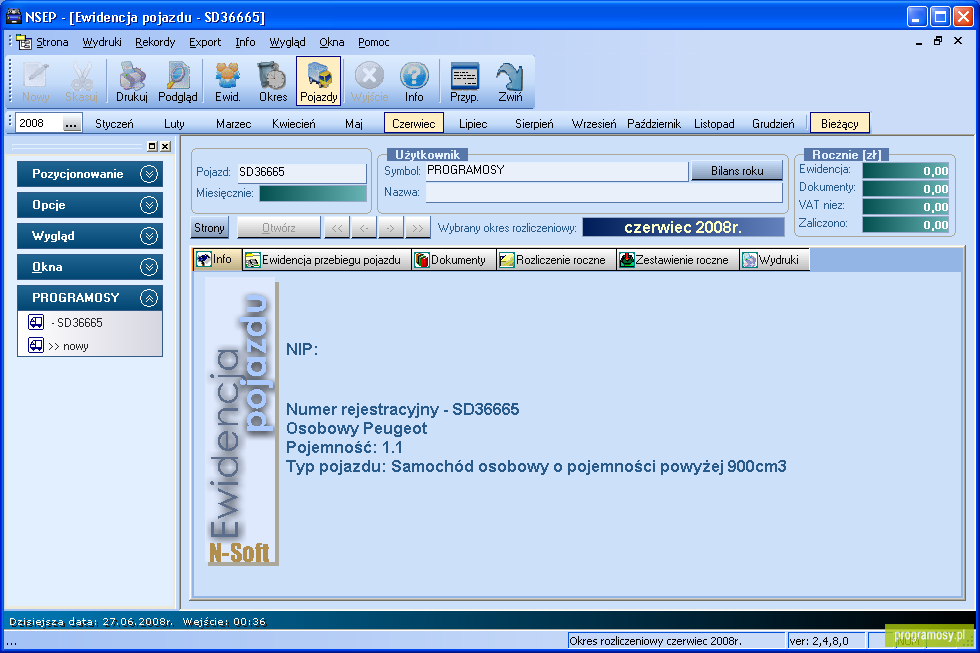This screenshot has height=653, width=980.
Task: Close the left side panel
Action: 165,146
